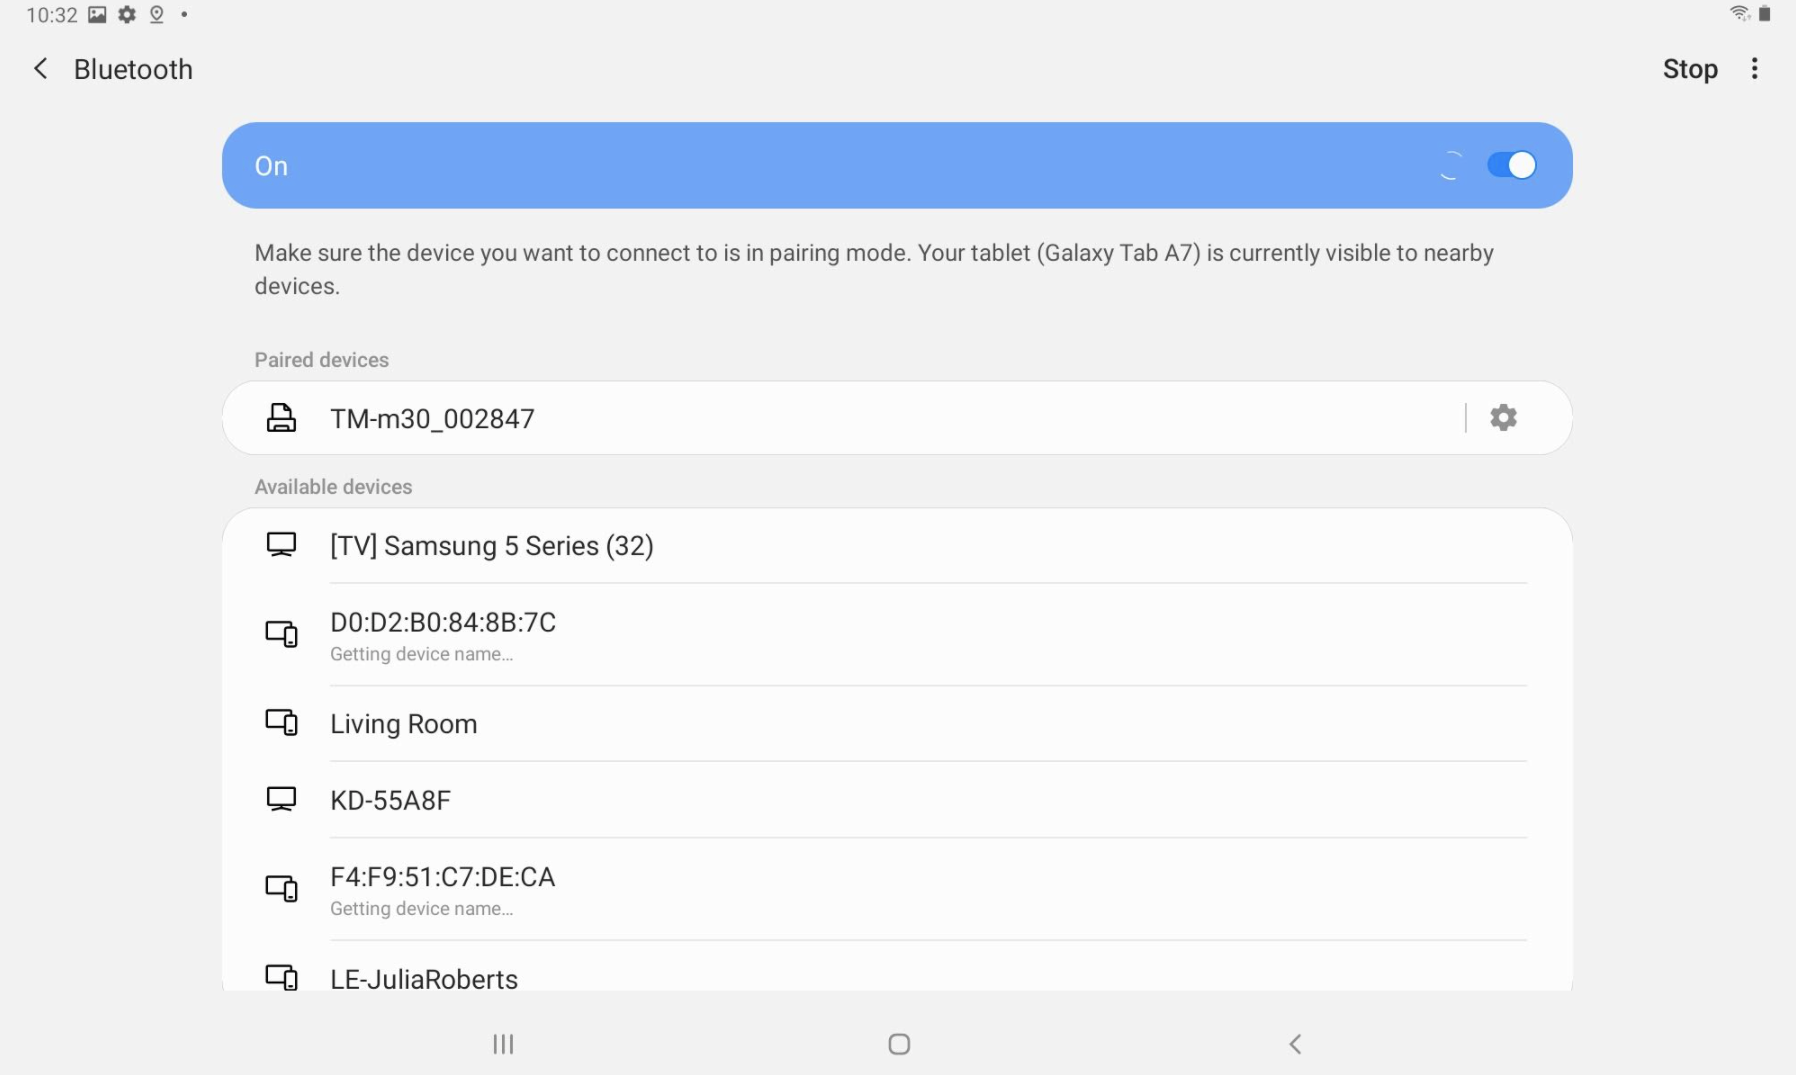This screenshot has width=1796, height=1075.
Task: Tap device icon beside D0:D2:B0:84:8B:7C
Action: (x=281, y=634)
